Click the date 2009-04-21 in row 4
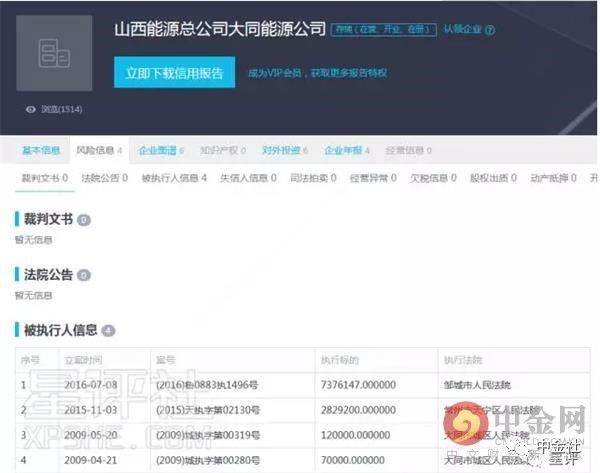 click(x=91, y=460)
